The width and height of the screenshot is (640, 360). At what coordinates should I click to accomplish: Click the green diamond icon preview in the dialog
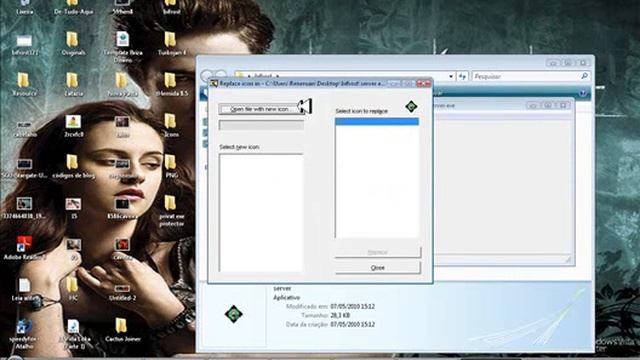(x=411, y=107)
